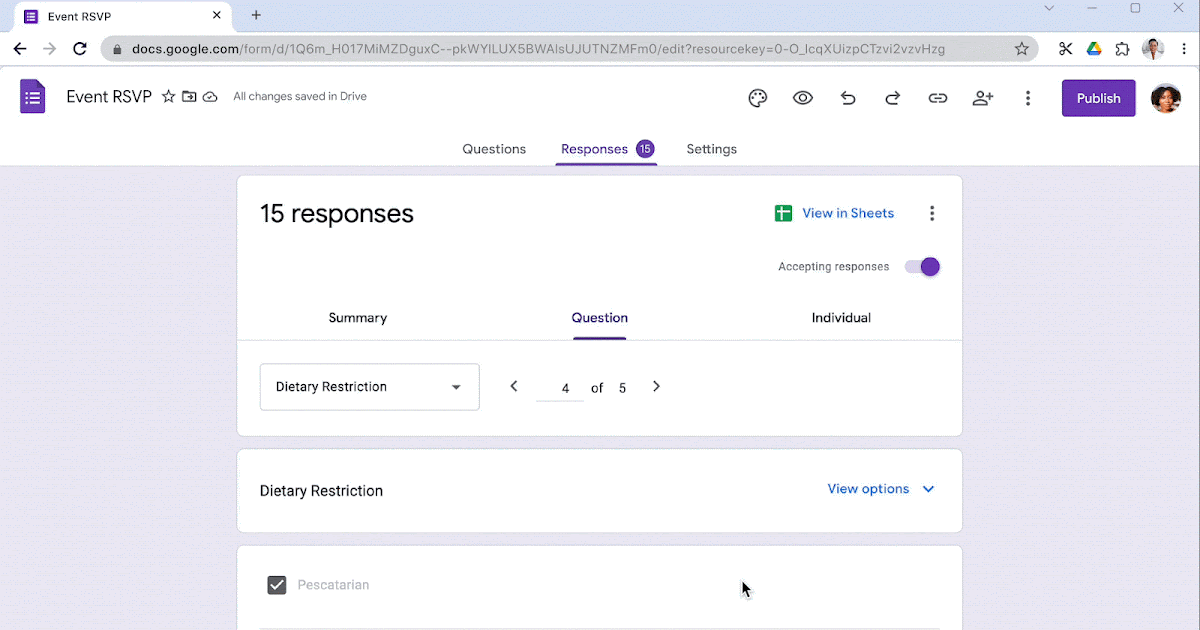Open the theme customization palette icon
Viewport: 1200px width, 630px height.
(x=758, y=98)
